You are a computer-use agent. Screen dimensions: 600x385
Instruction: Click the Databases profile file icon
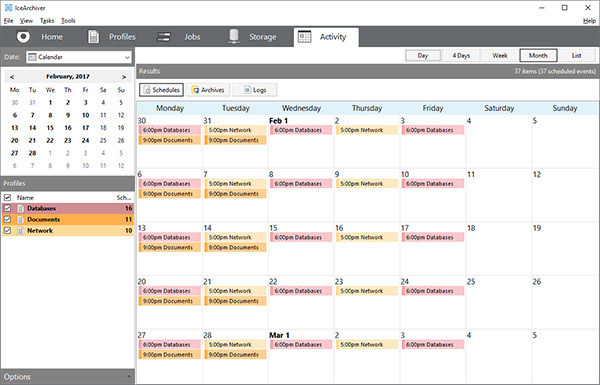tap(20, 208)
